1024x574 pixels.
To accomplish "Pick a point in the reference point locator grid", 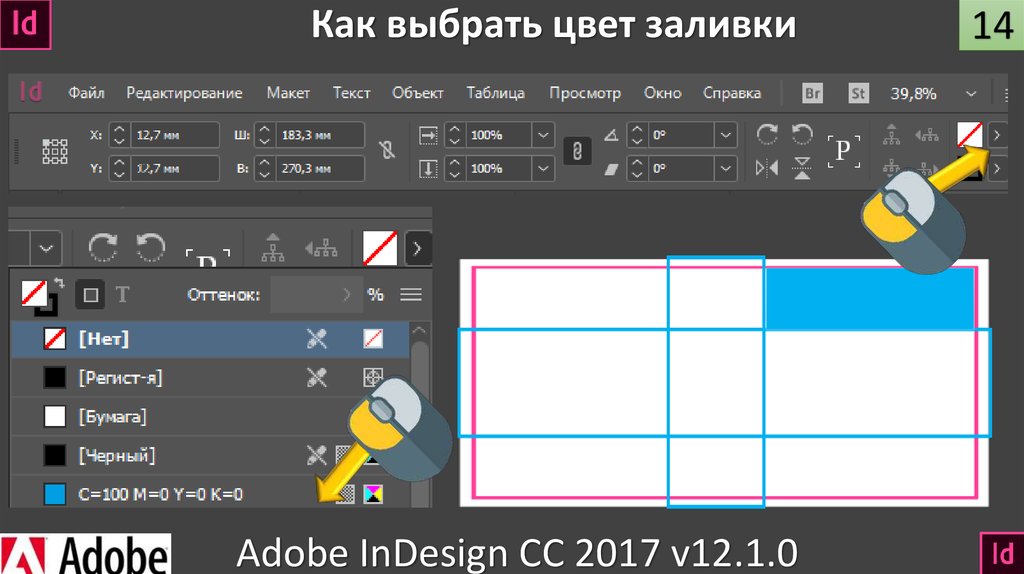I will point(55,151).
